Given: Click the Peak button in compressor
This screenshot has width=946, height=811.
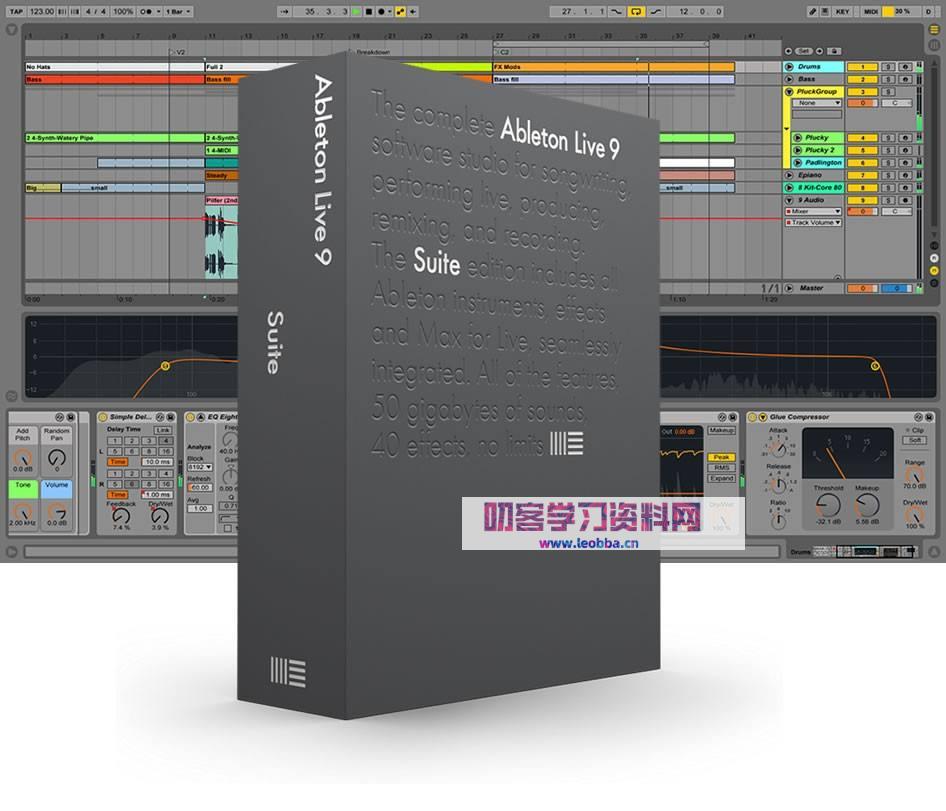Looking at the screenshot, I should [722, 457].
